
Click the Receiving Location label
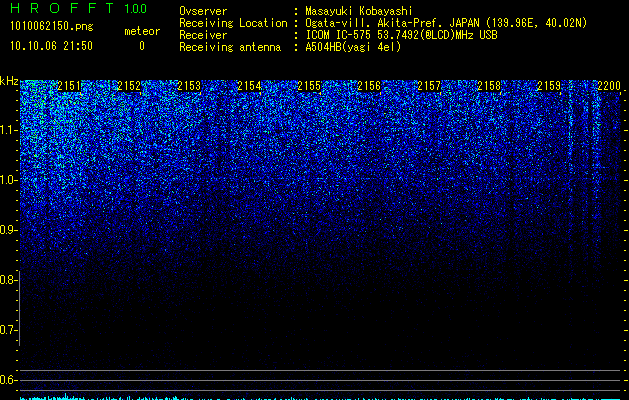click(x=233, y=23)
